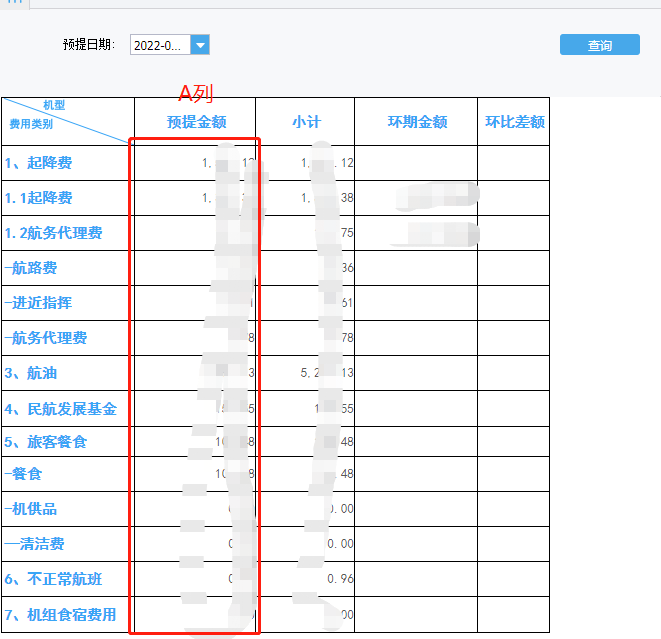Click the row label —清洁费
The image size is (661, 639).
(35, 544)
